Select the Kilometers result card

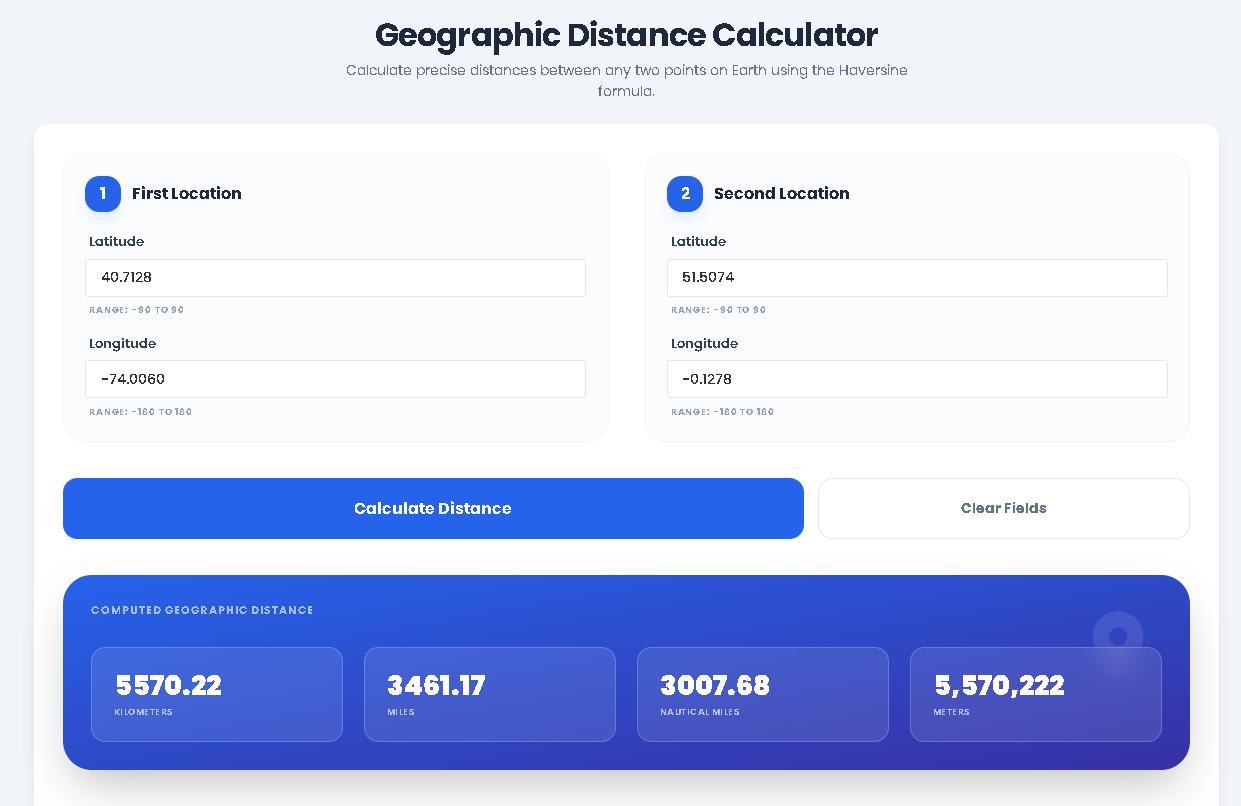click(216, 694)
